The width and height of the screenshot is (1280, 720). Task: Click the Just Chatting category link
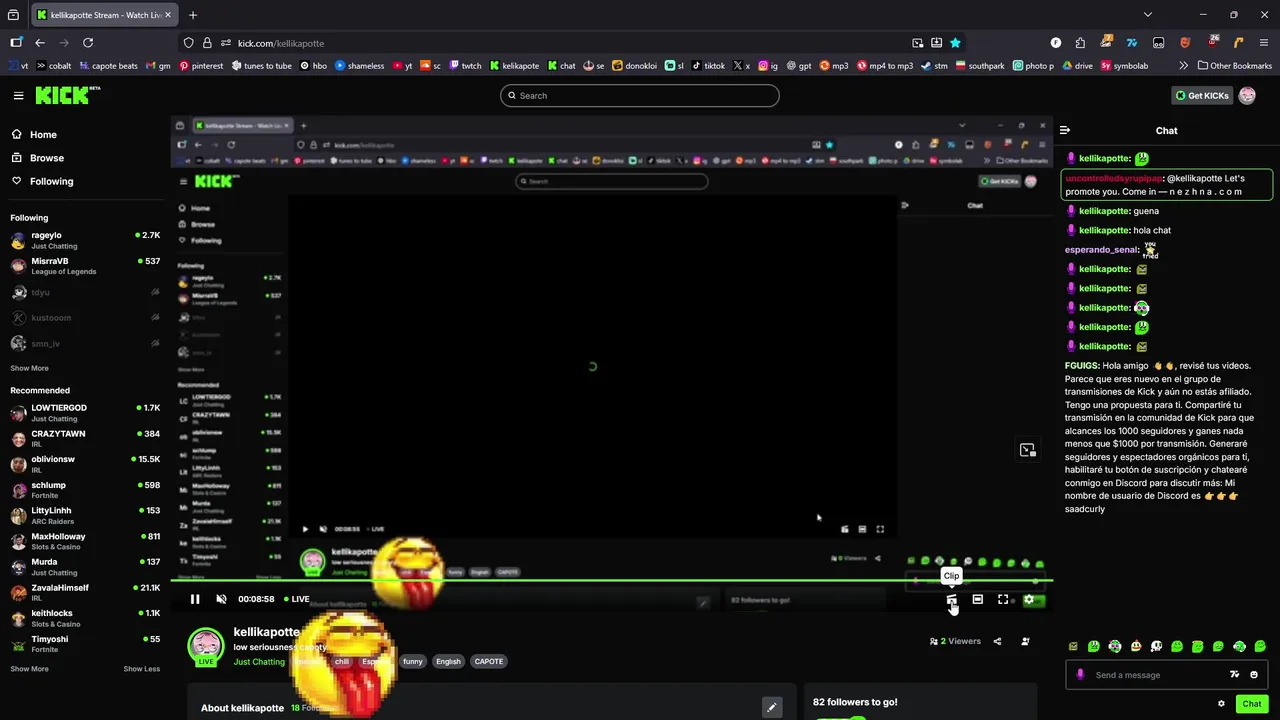click(259, 661)
